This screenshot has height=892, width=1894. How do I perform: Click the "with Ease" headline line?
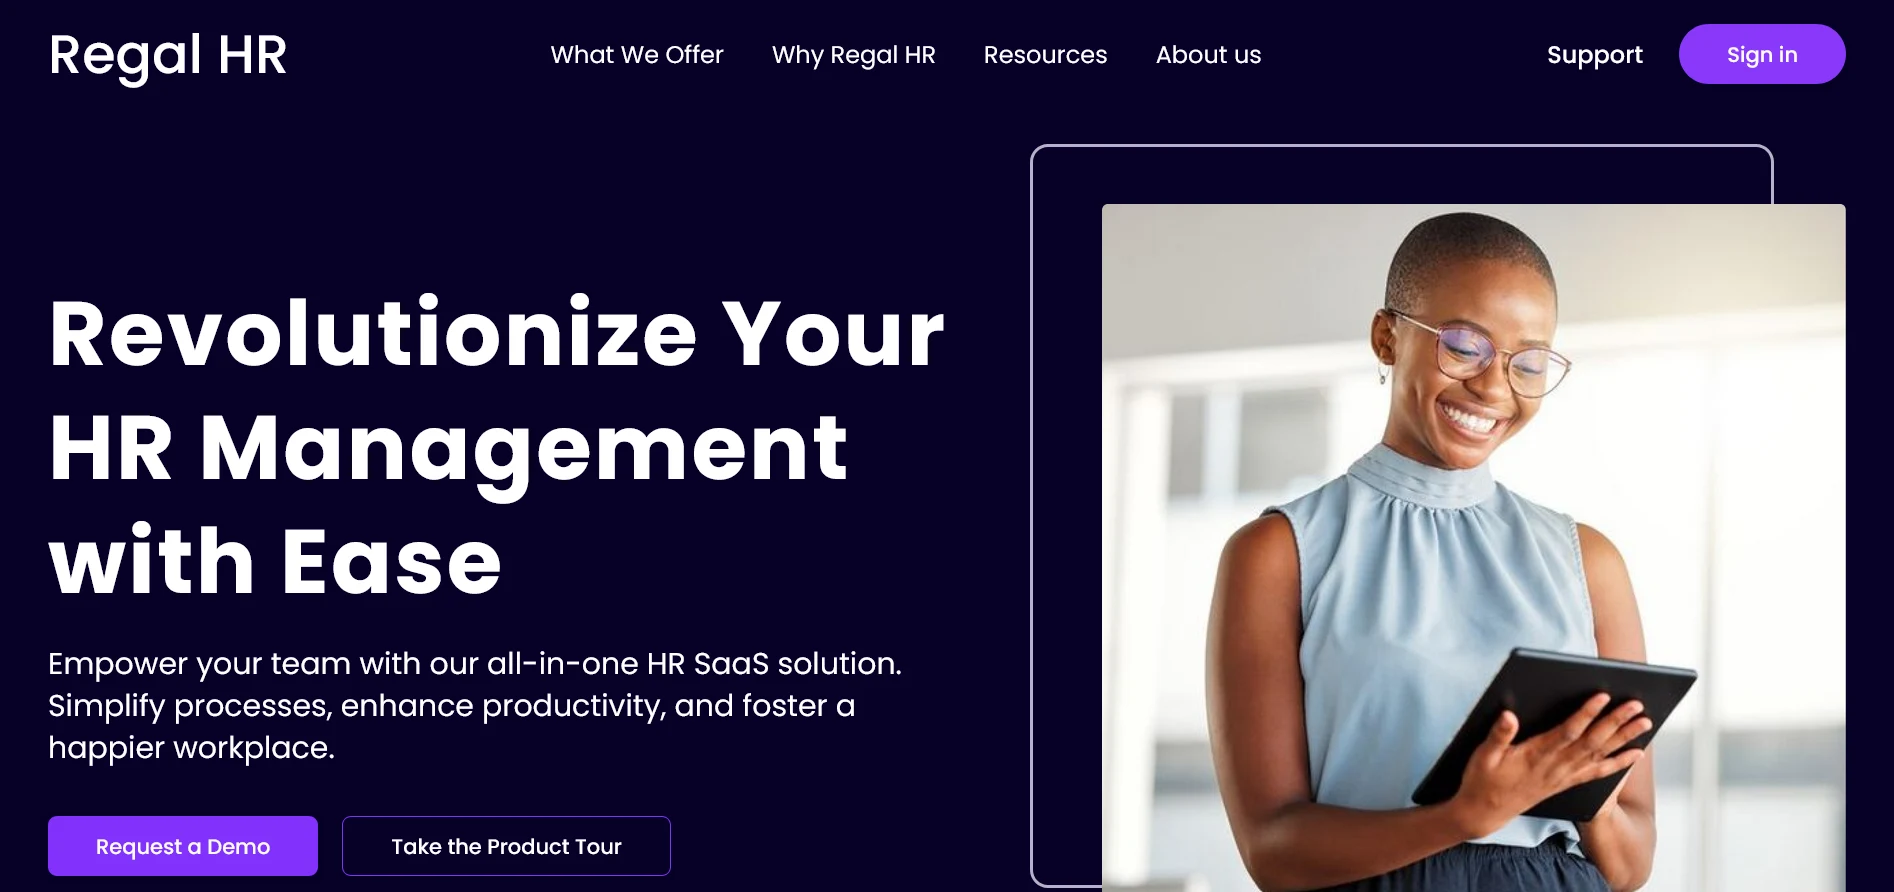tap(275, 561)
